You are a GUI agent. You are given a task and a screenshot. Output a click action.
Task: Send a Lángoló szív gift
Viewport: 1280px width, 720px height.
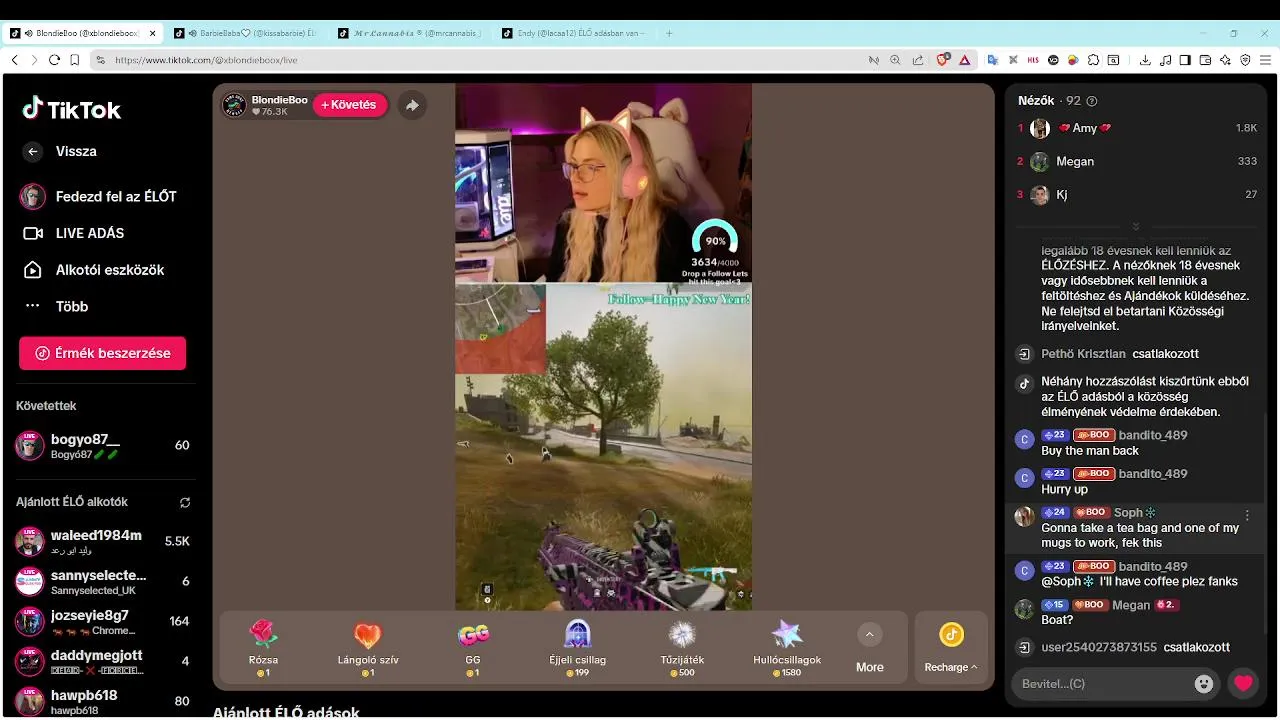coord(368,647)
